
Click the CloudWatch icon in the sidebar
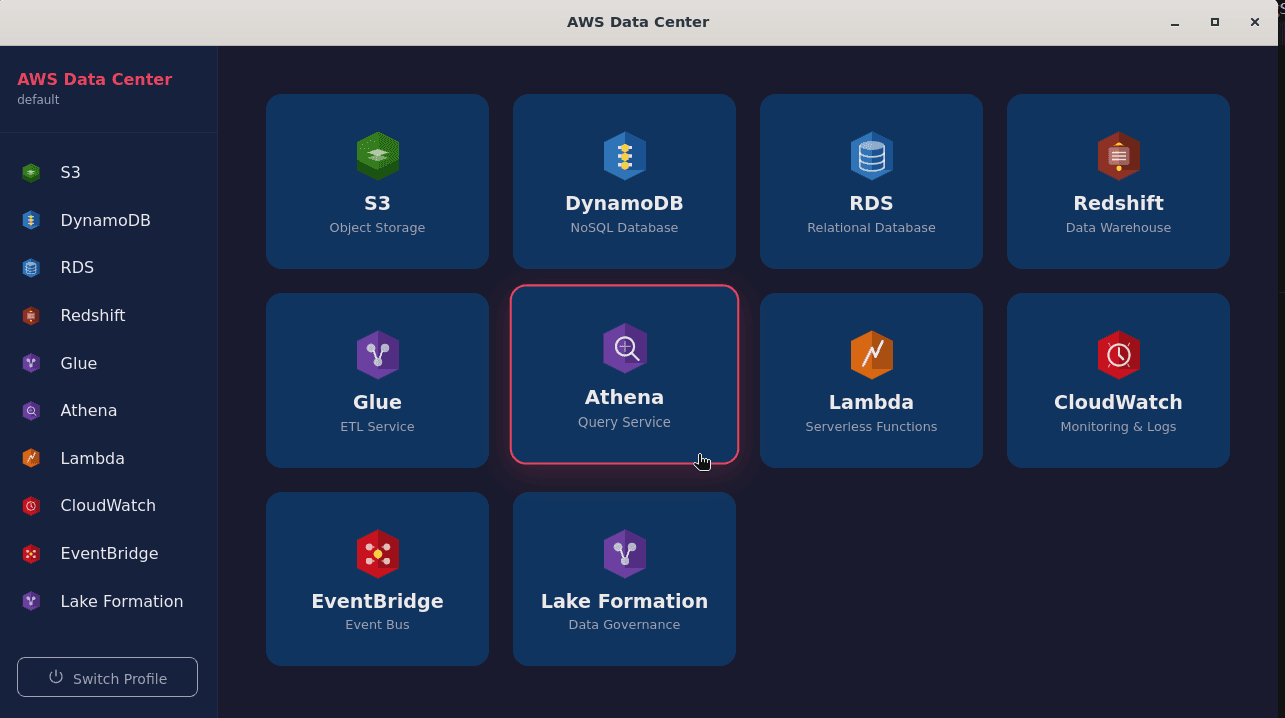click(x=31, y=506)
